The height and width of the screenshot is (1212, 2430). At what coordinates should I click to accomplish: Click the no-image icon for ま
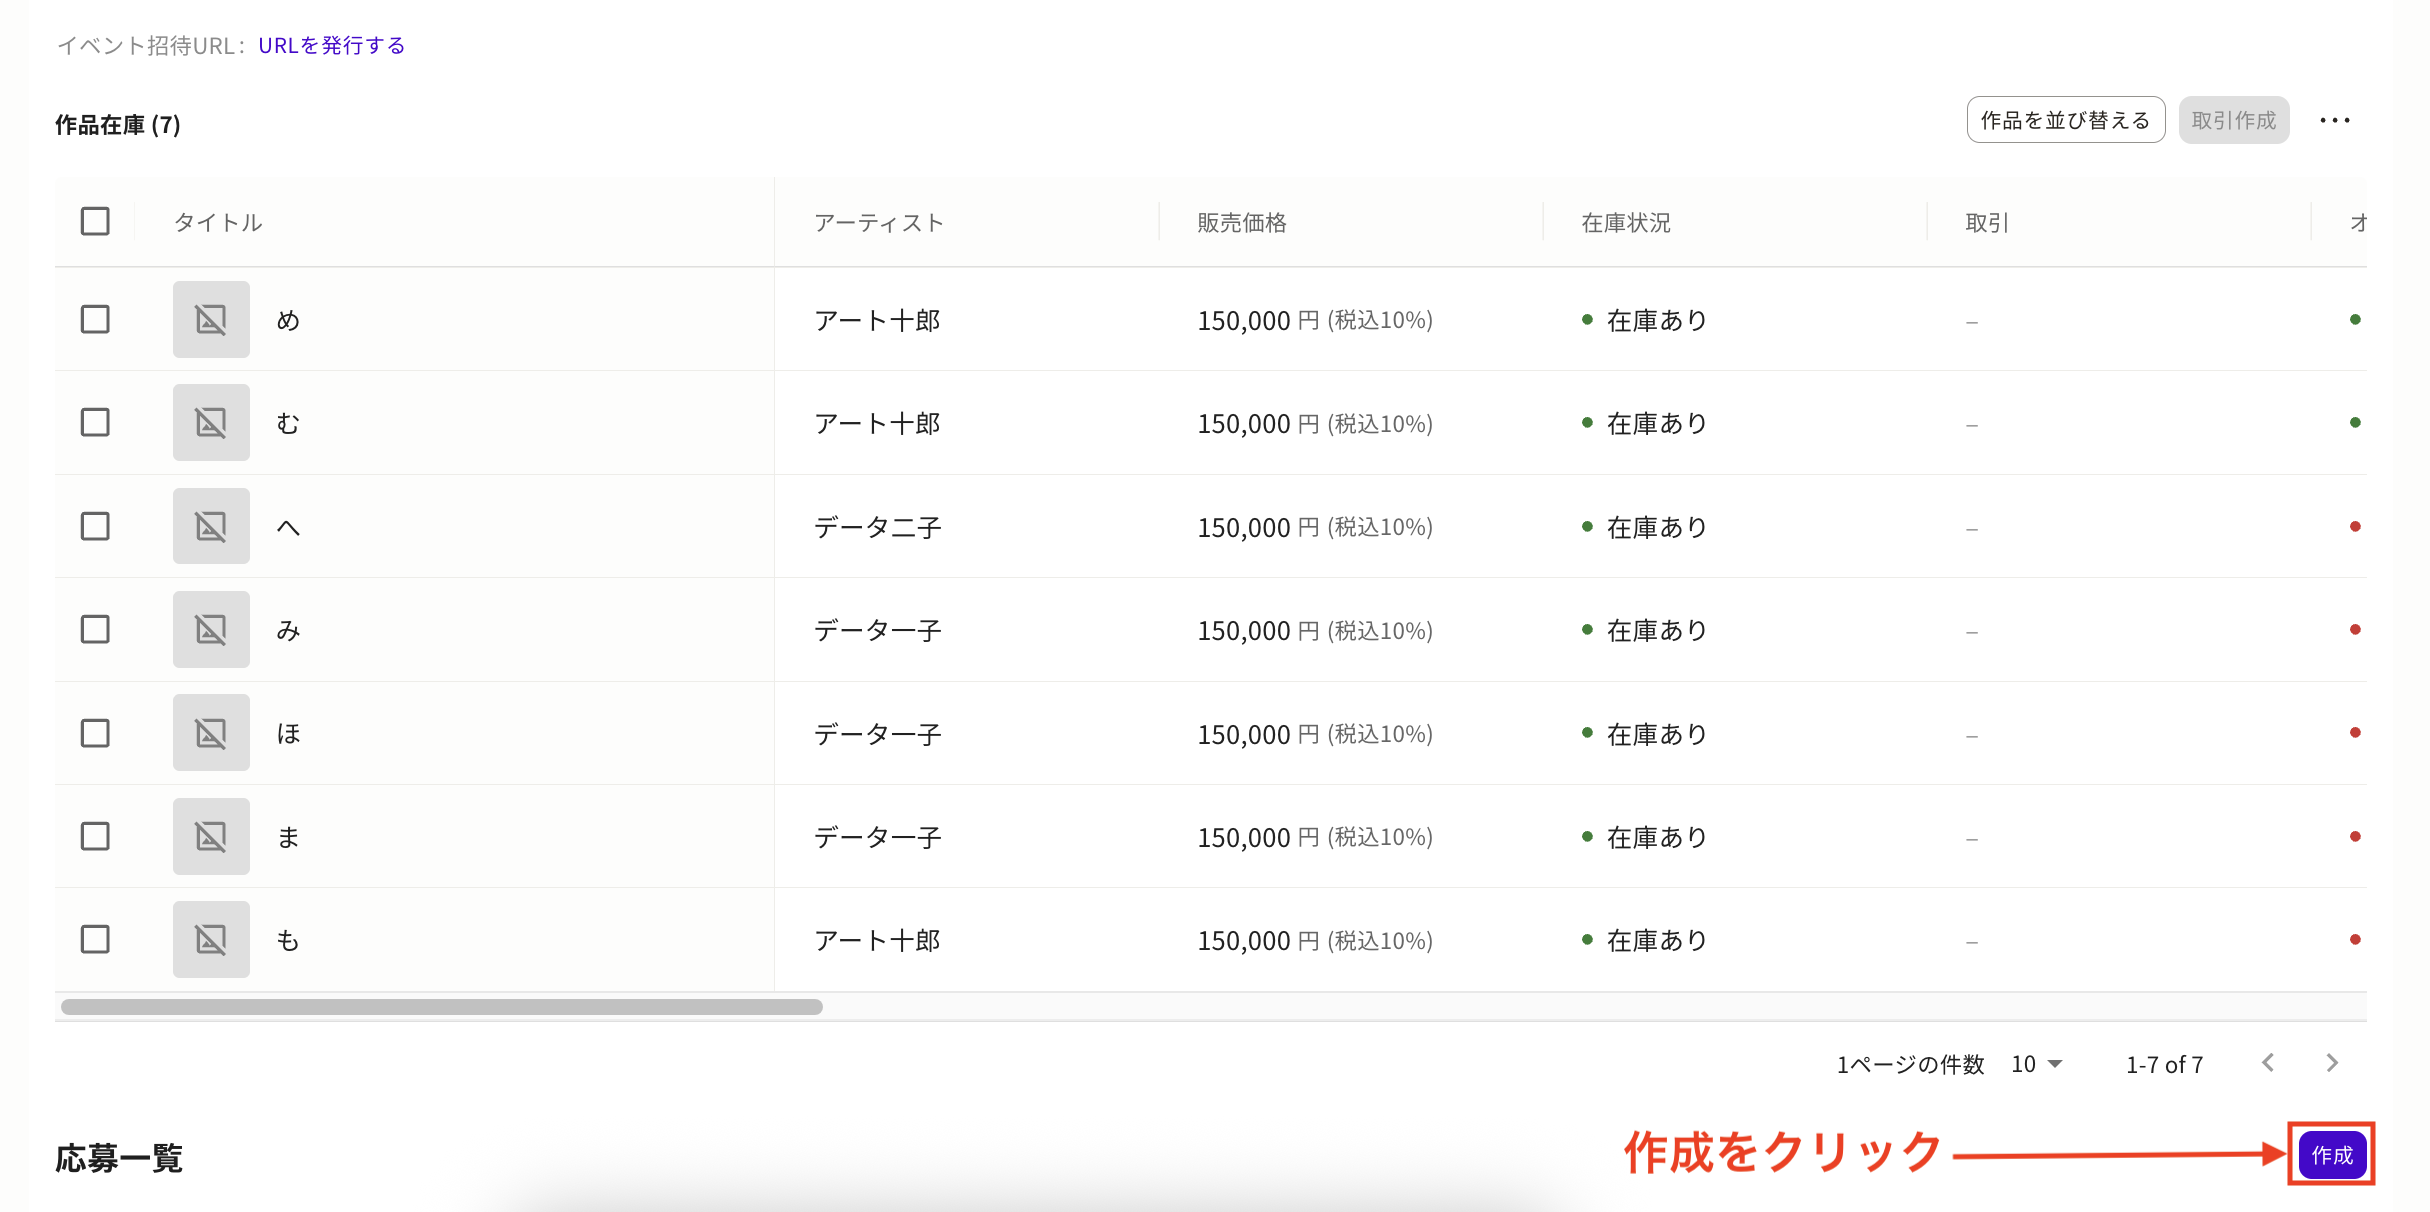pyautogui.click(x=211, y=836)
